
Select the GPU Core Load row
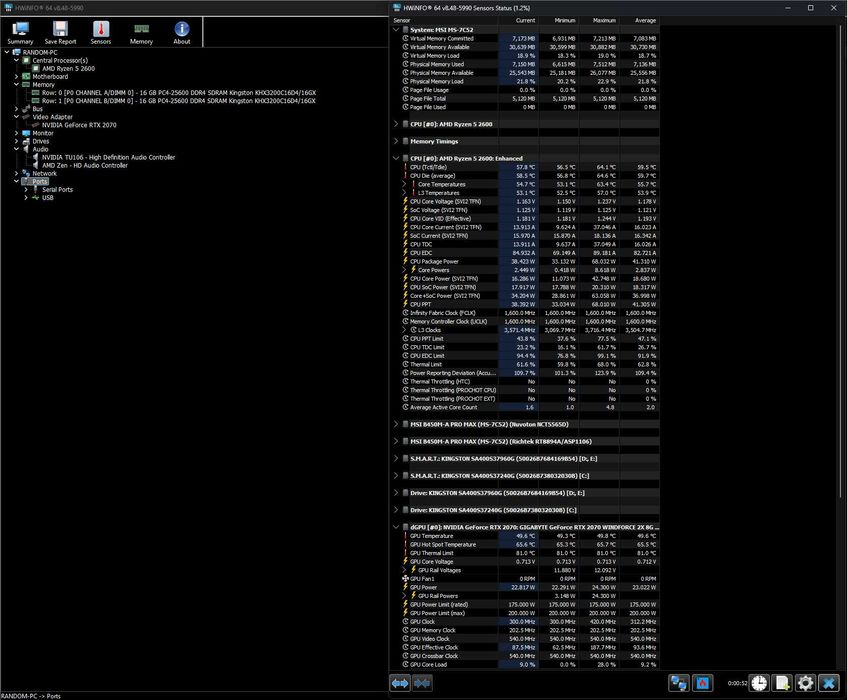click(530, 664)
